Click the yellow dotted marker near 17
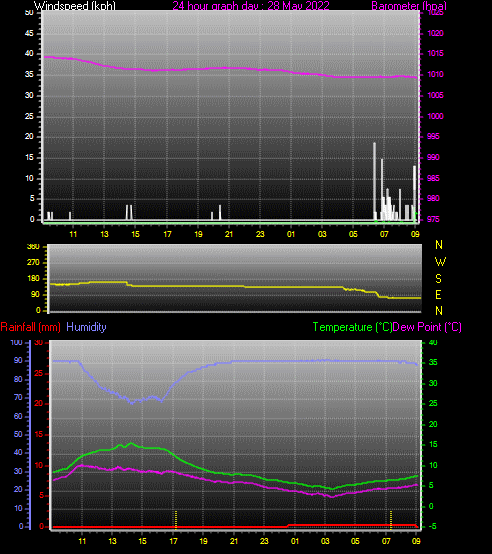 coord(176,520)
